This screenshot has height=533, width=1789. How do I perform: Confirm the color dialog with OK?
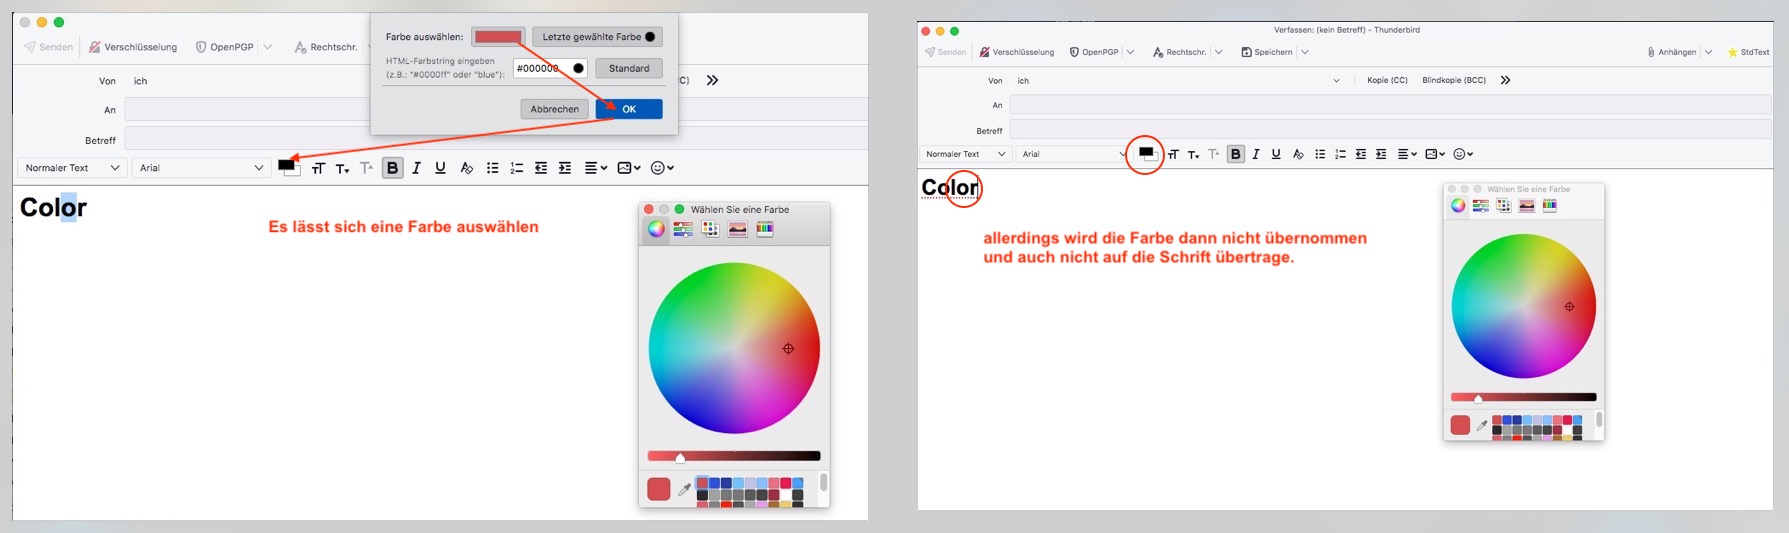(629, 109)
